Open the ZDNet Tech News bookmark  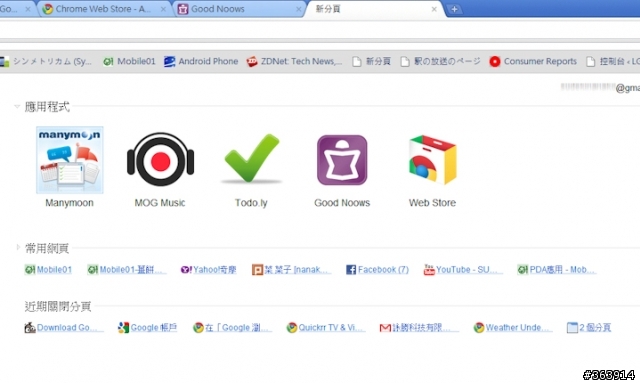(294, 61)
